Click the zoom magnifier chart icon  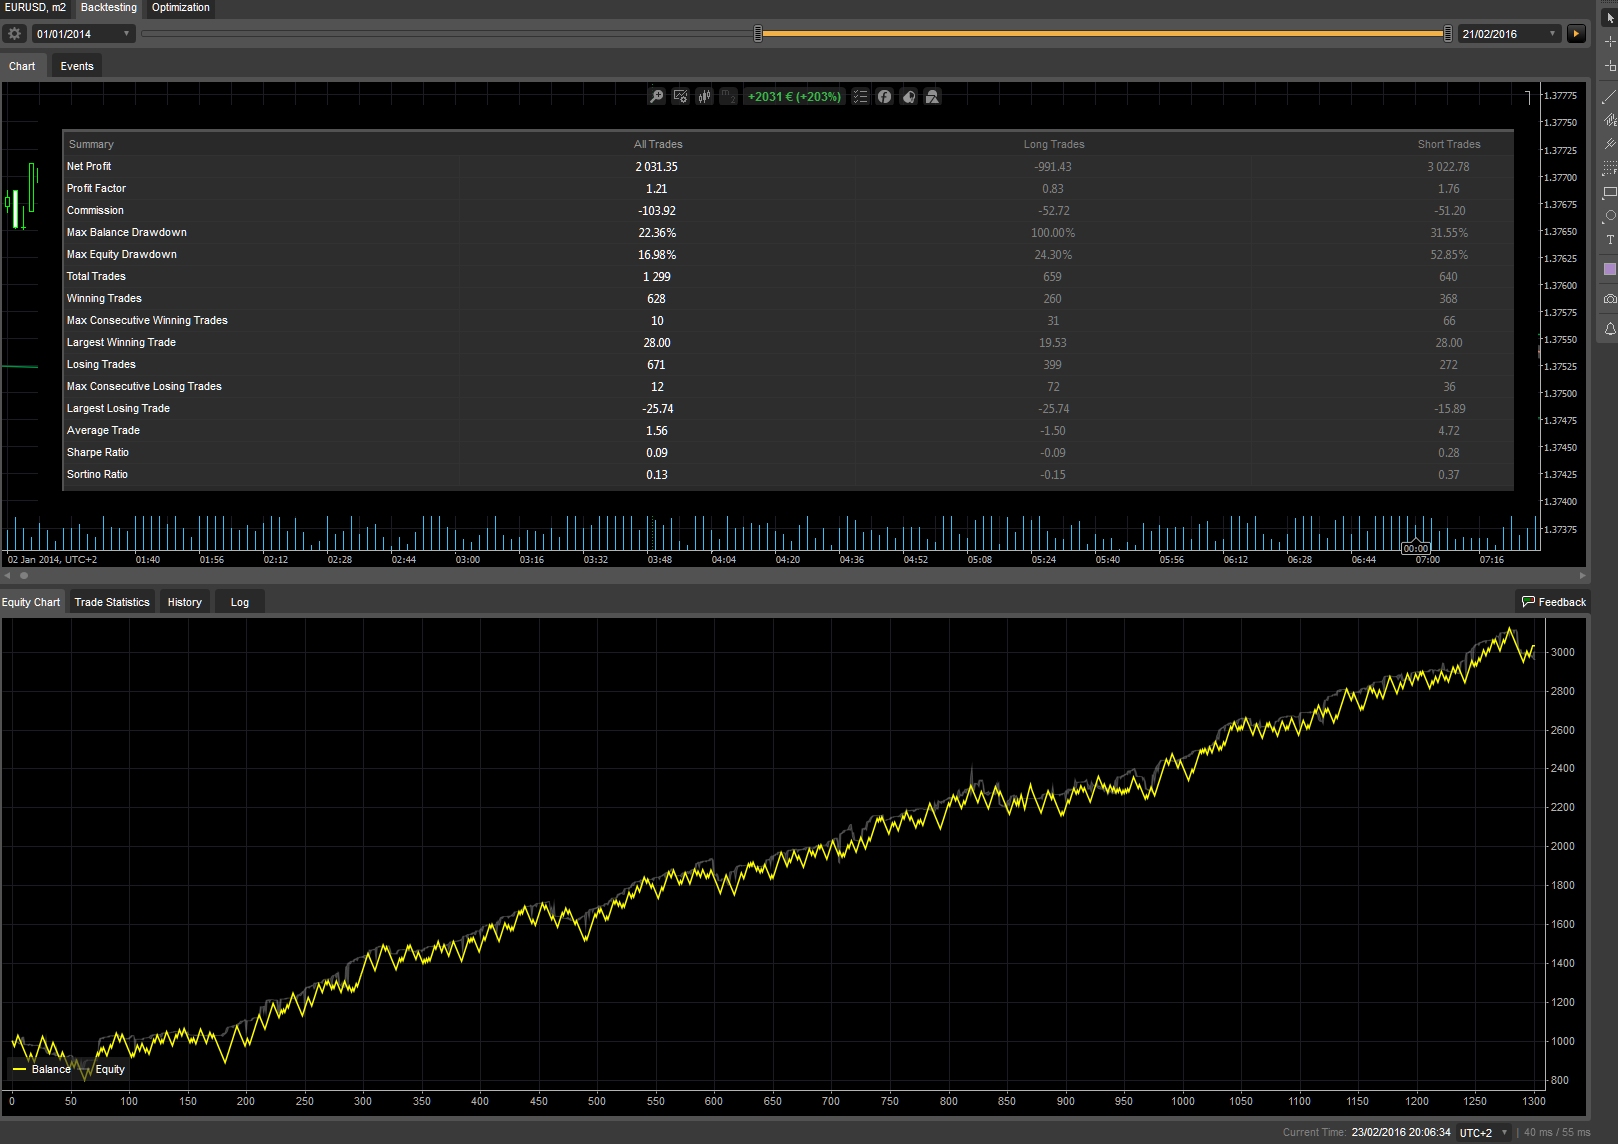pyautogui.click(x=656, y=96)
